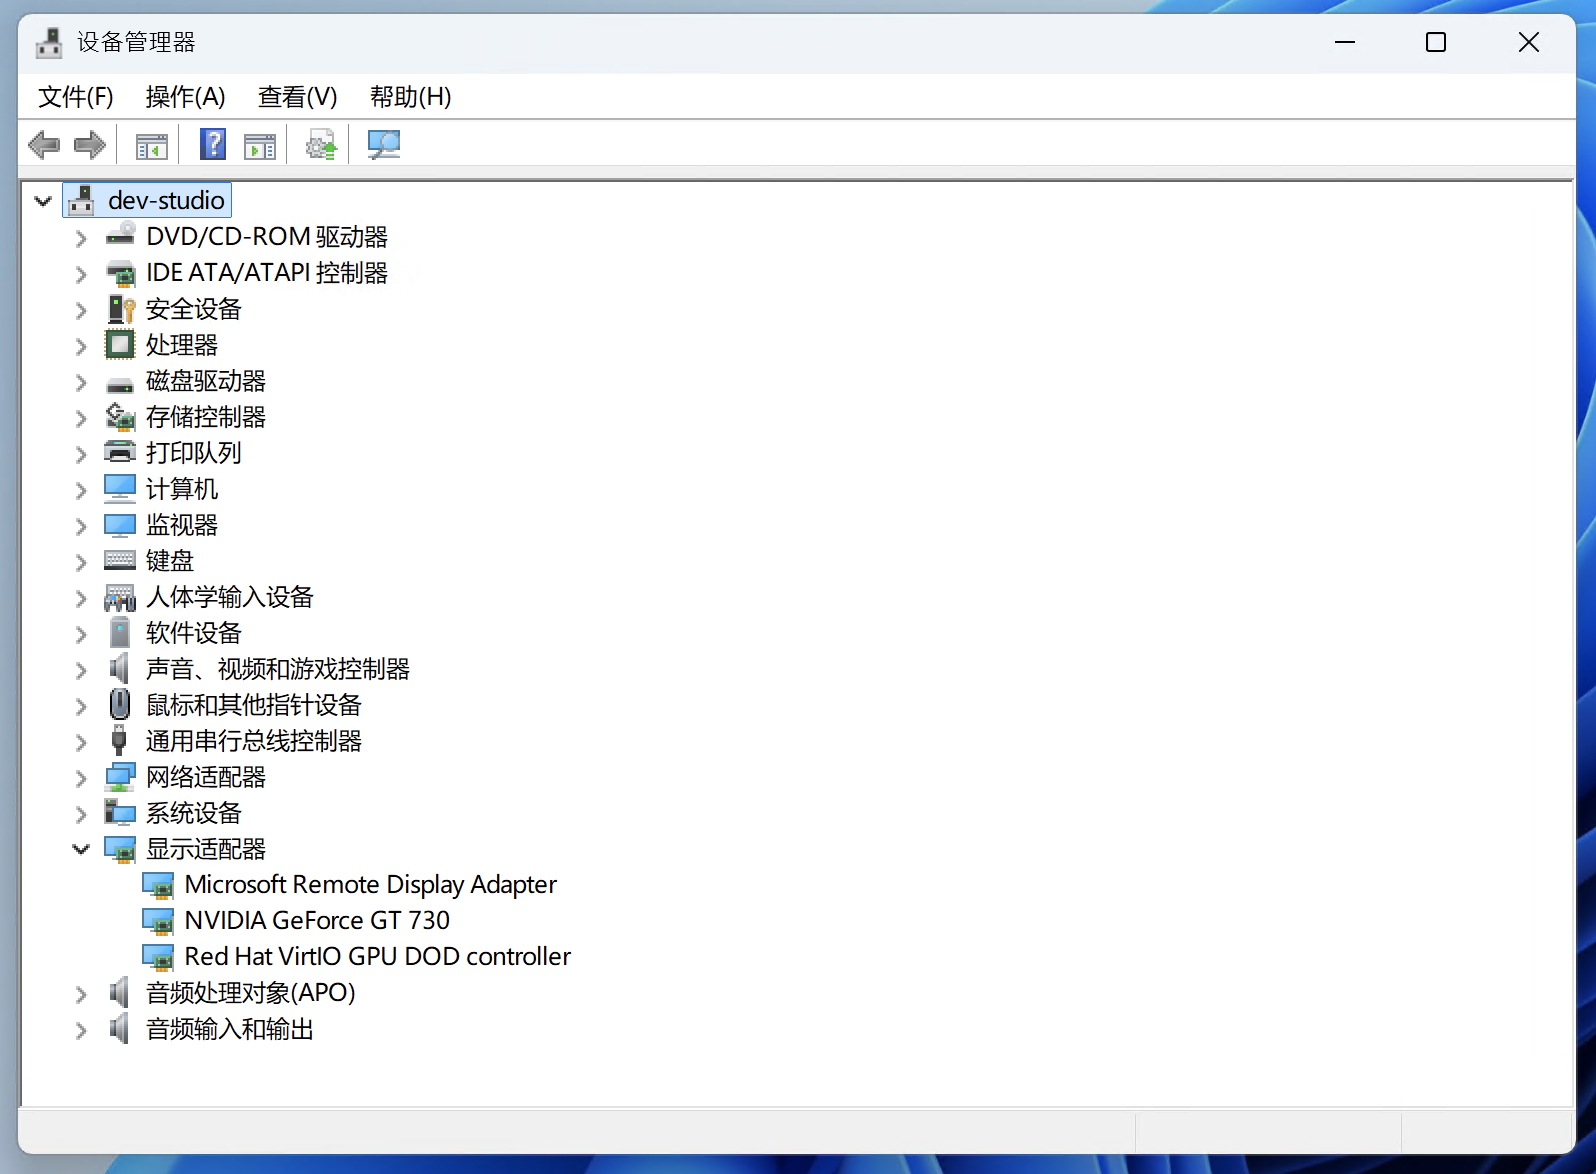Click the Microsoft Remote Display Adapter icon

click(x=158, y=885)
